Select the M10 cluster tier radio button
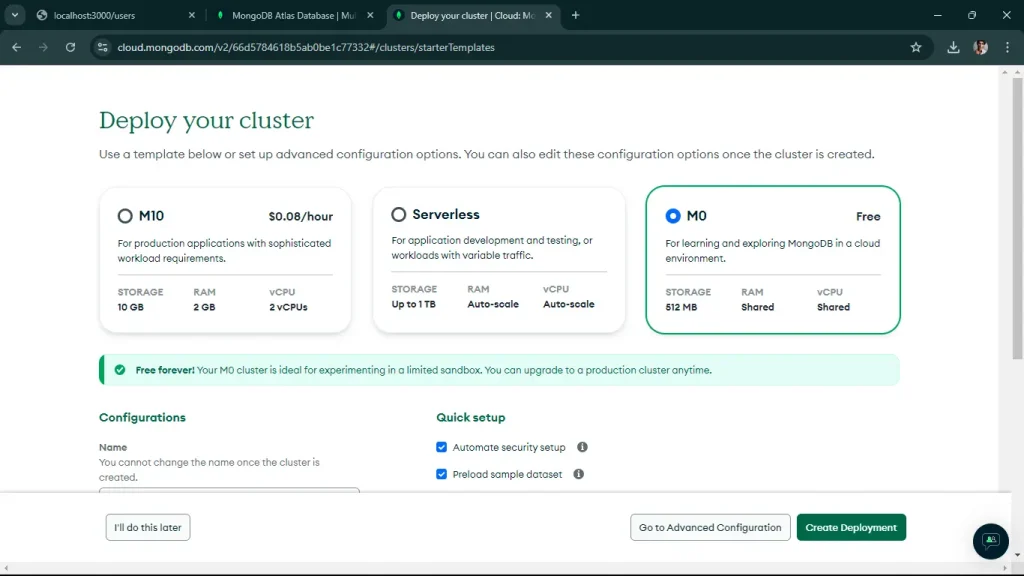 [125, 215]
